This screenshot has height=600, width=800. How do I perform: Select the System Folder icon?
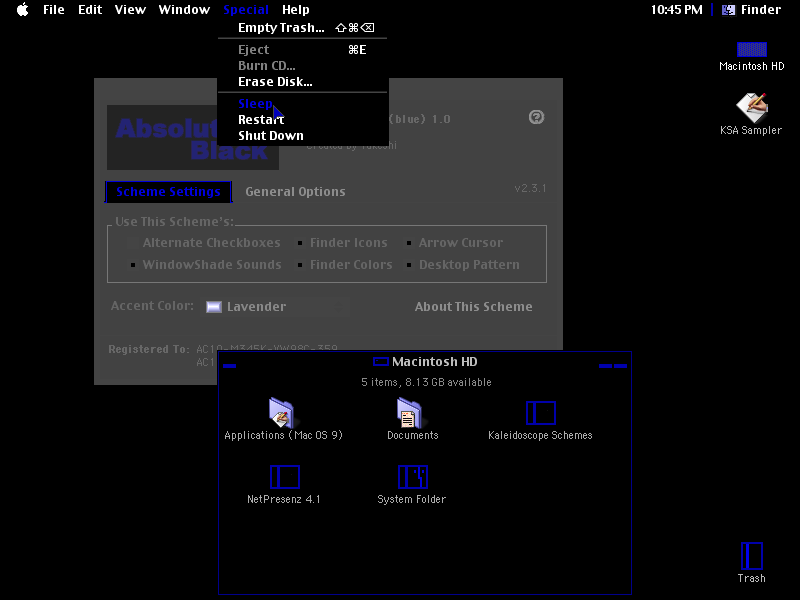tap(413, 477)
